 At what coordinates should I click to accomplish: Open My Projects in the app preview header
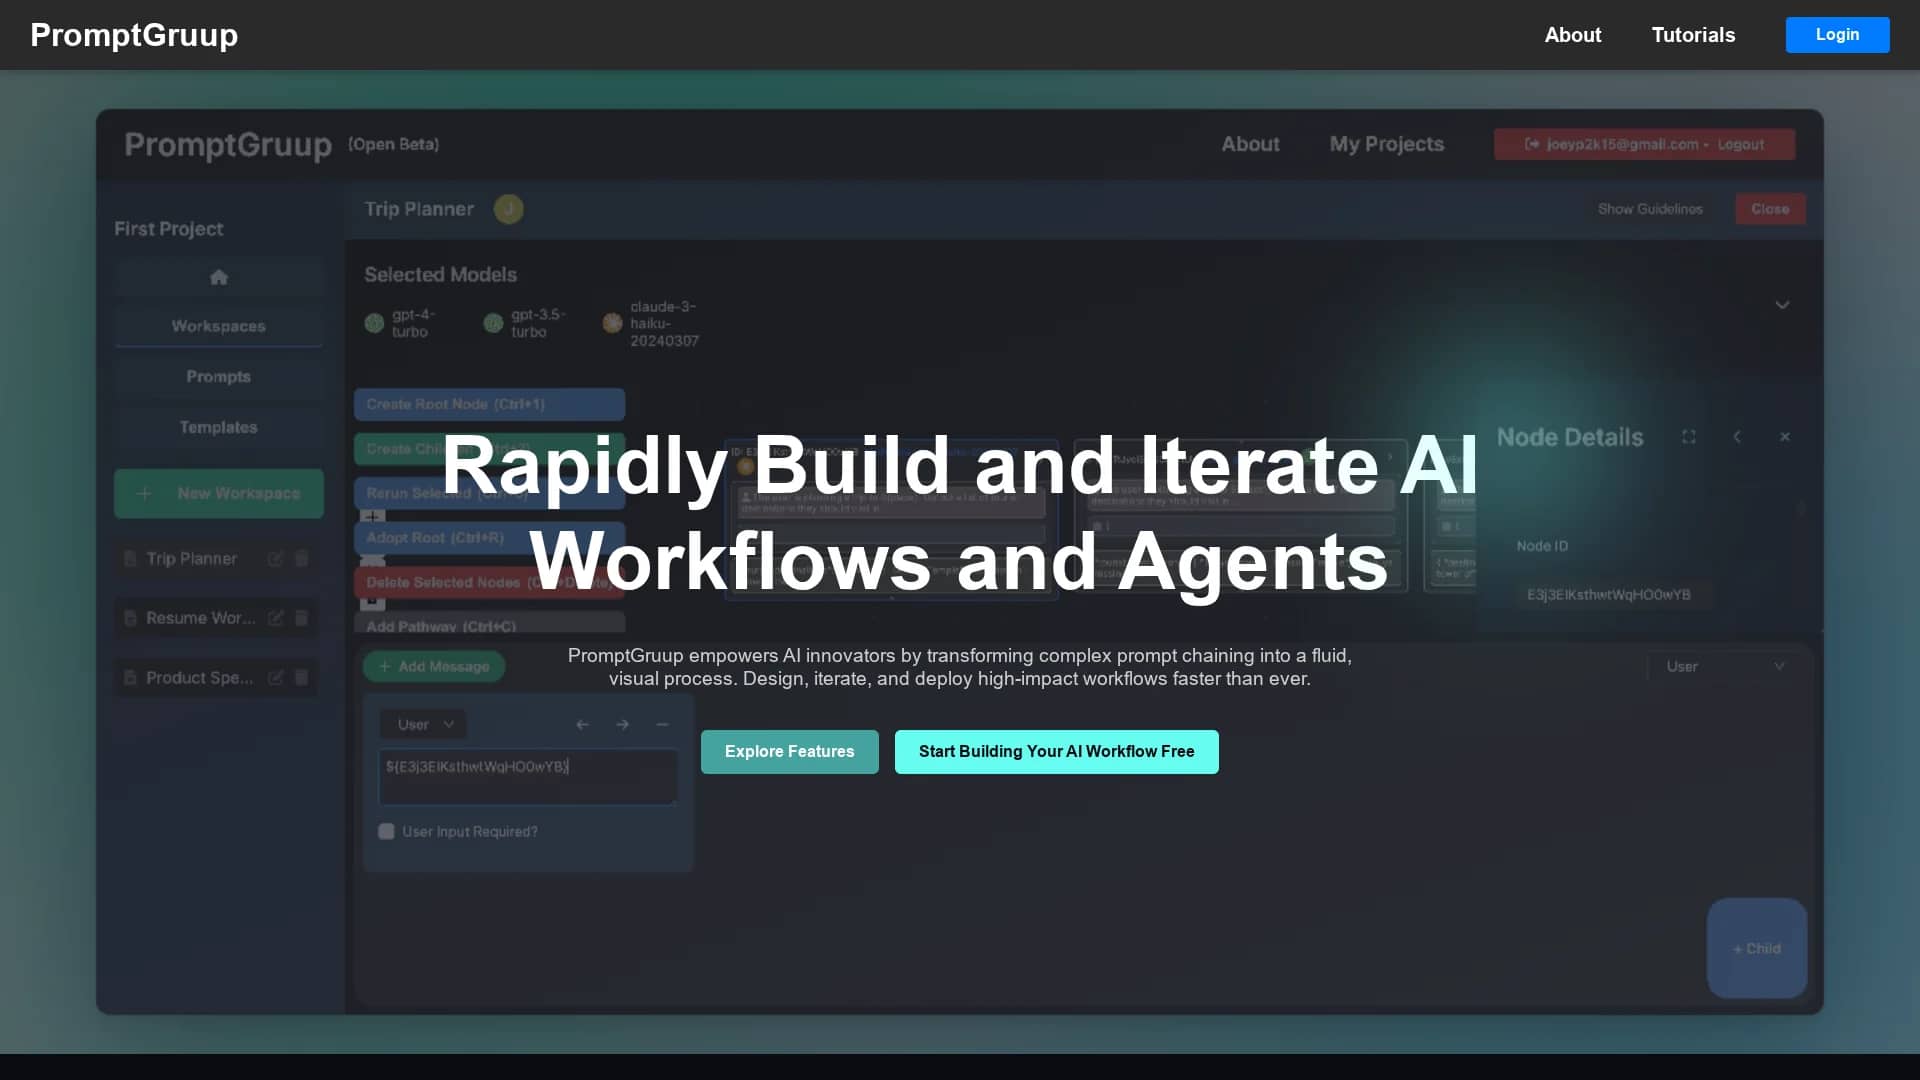click(1386, 144)
